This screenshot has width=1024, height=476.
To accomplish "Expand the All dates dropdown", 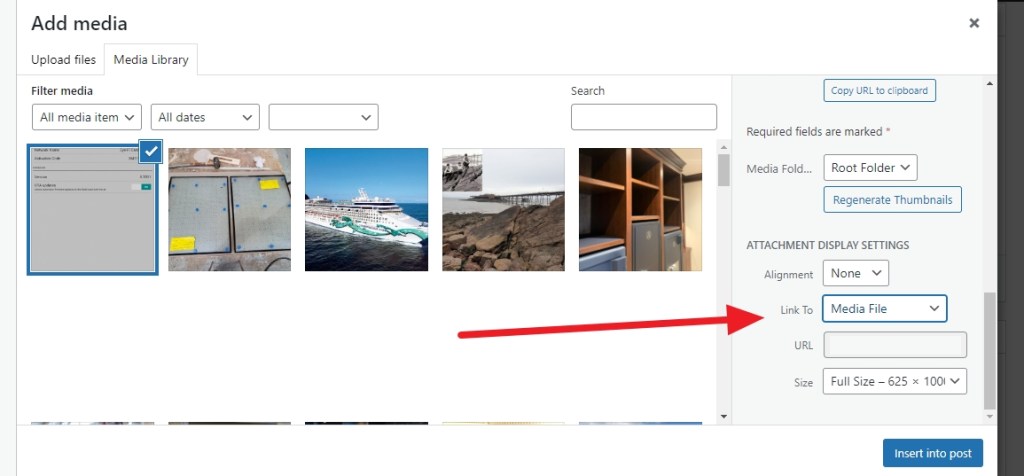I will point(205,117).
